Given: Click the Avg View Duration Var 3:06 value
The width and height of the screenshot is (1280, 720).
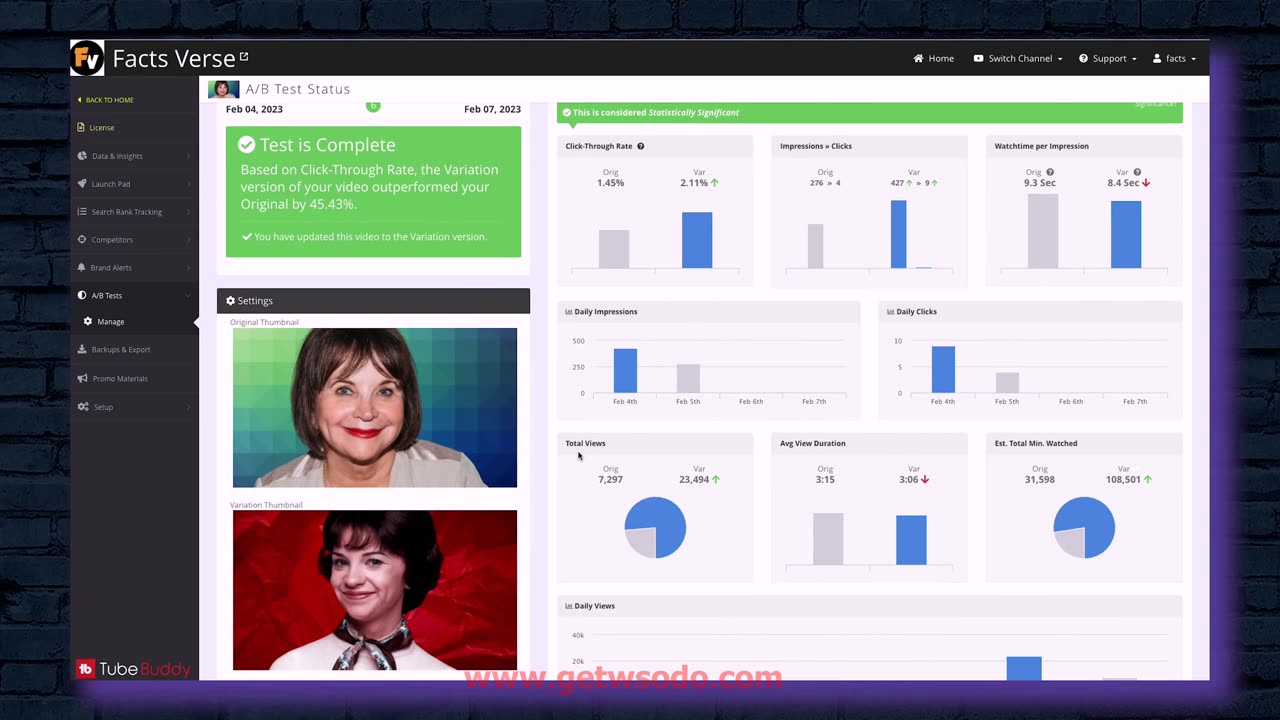Looking at the screenshot, I should tap(909, 479).
